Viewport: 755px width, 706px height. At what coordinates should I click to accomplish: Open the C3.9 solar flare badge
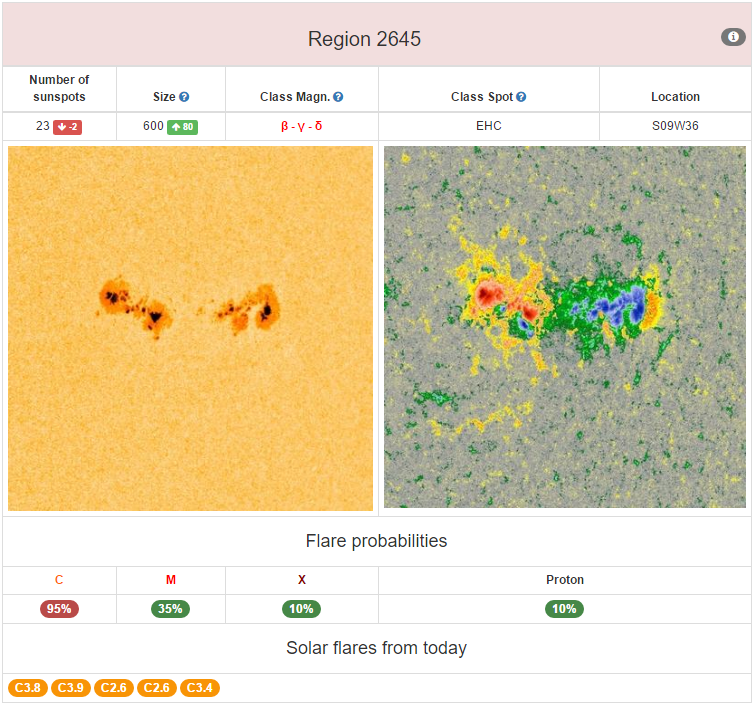tap(70, 688)
